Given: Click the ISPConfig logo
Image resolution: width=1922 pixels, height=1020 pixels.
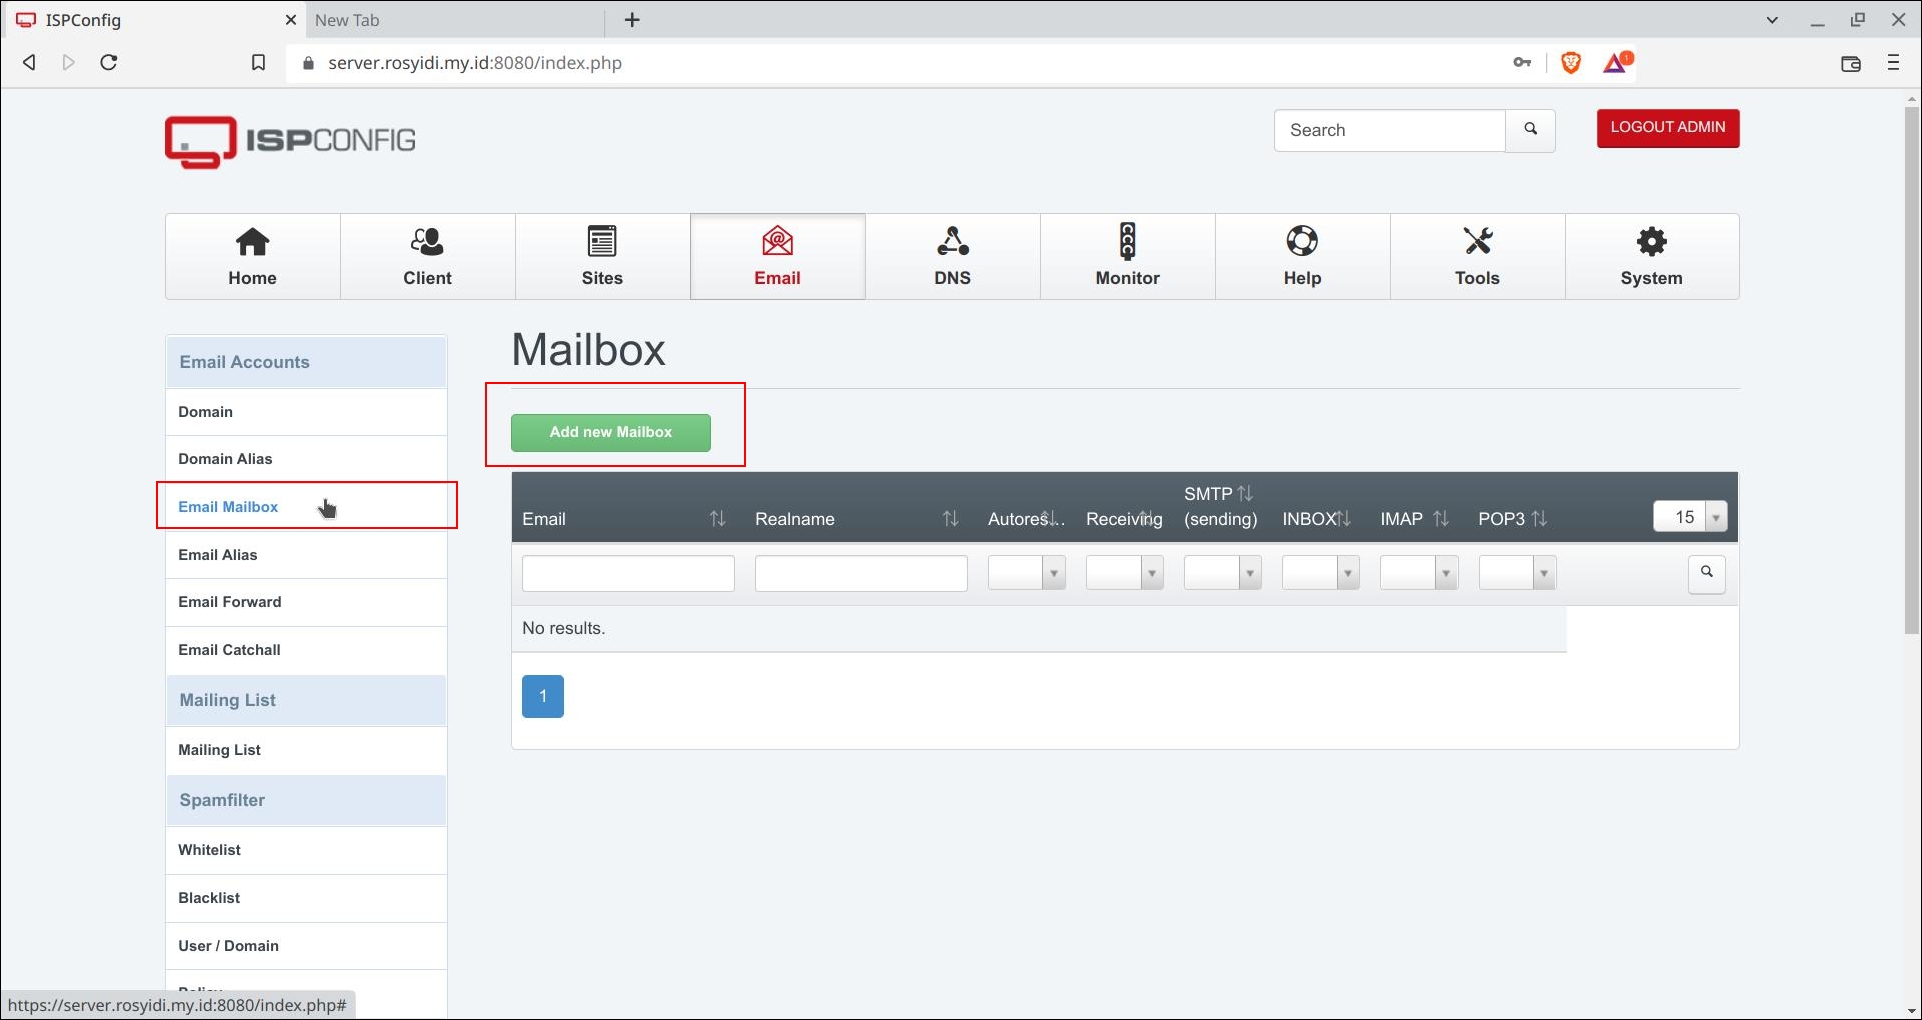Looking at the screenshot, I should (290, 141).
